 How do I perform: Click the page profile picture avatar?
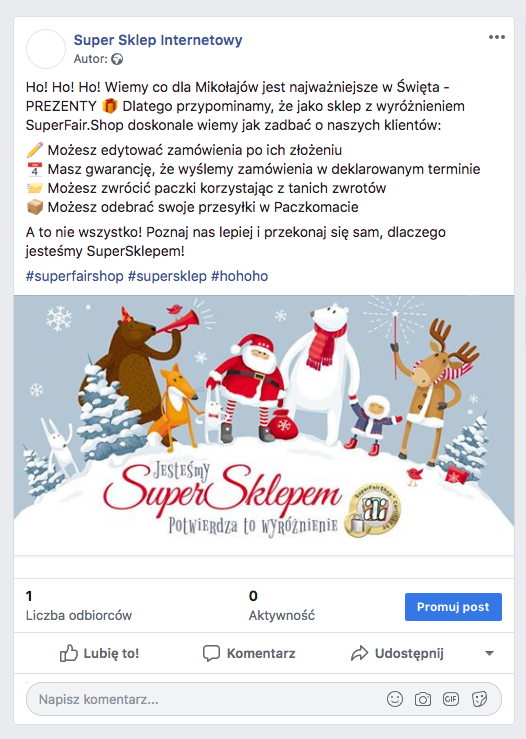pyautogui.click(x=46, y=49)
